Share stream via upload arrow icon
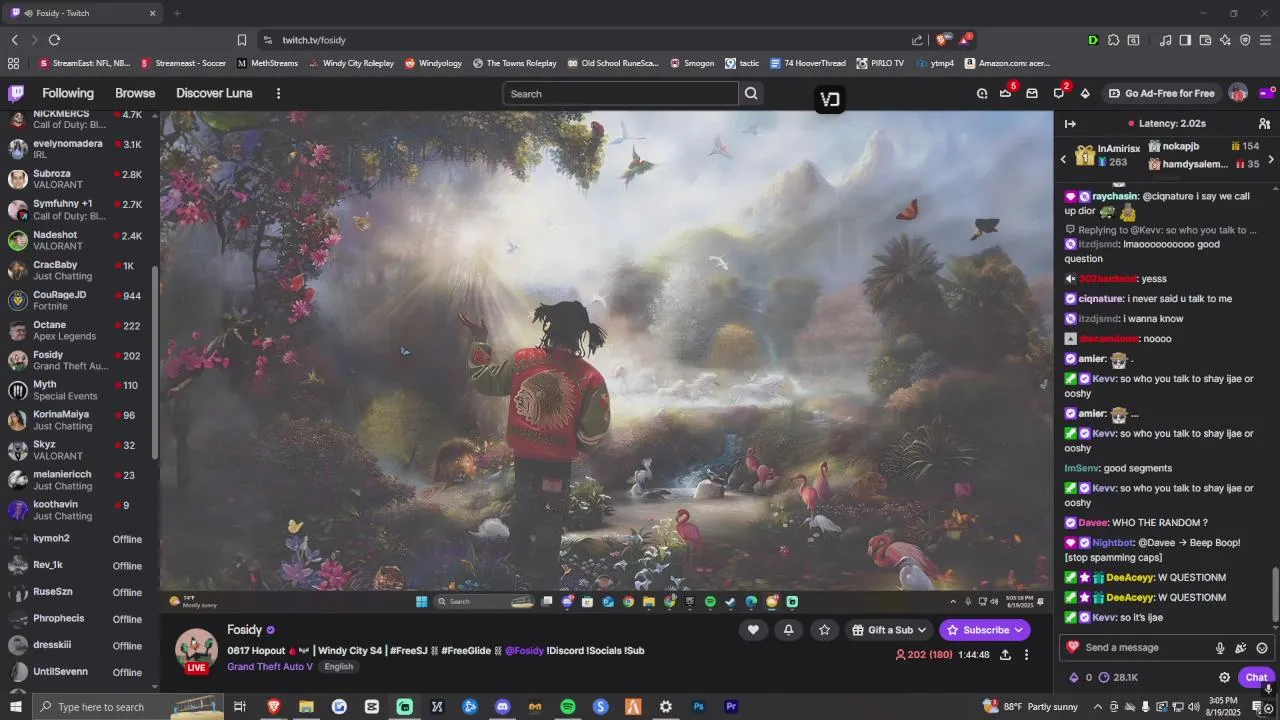The width and height of the screenshot is (1280, 720). click(1005, 655)
